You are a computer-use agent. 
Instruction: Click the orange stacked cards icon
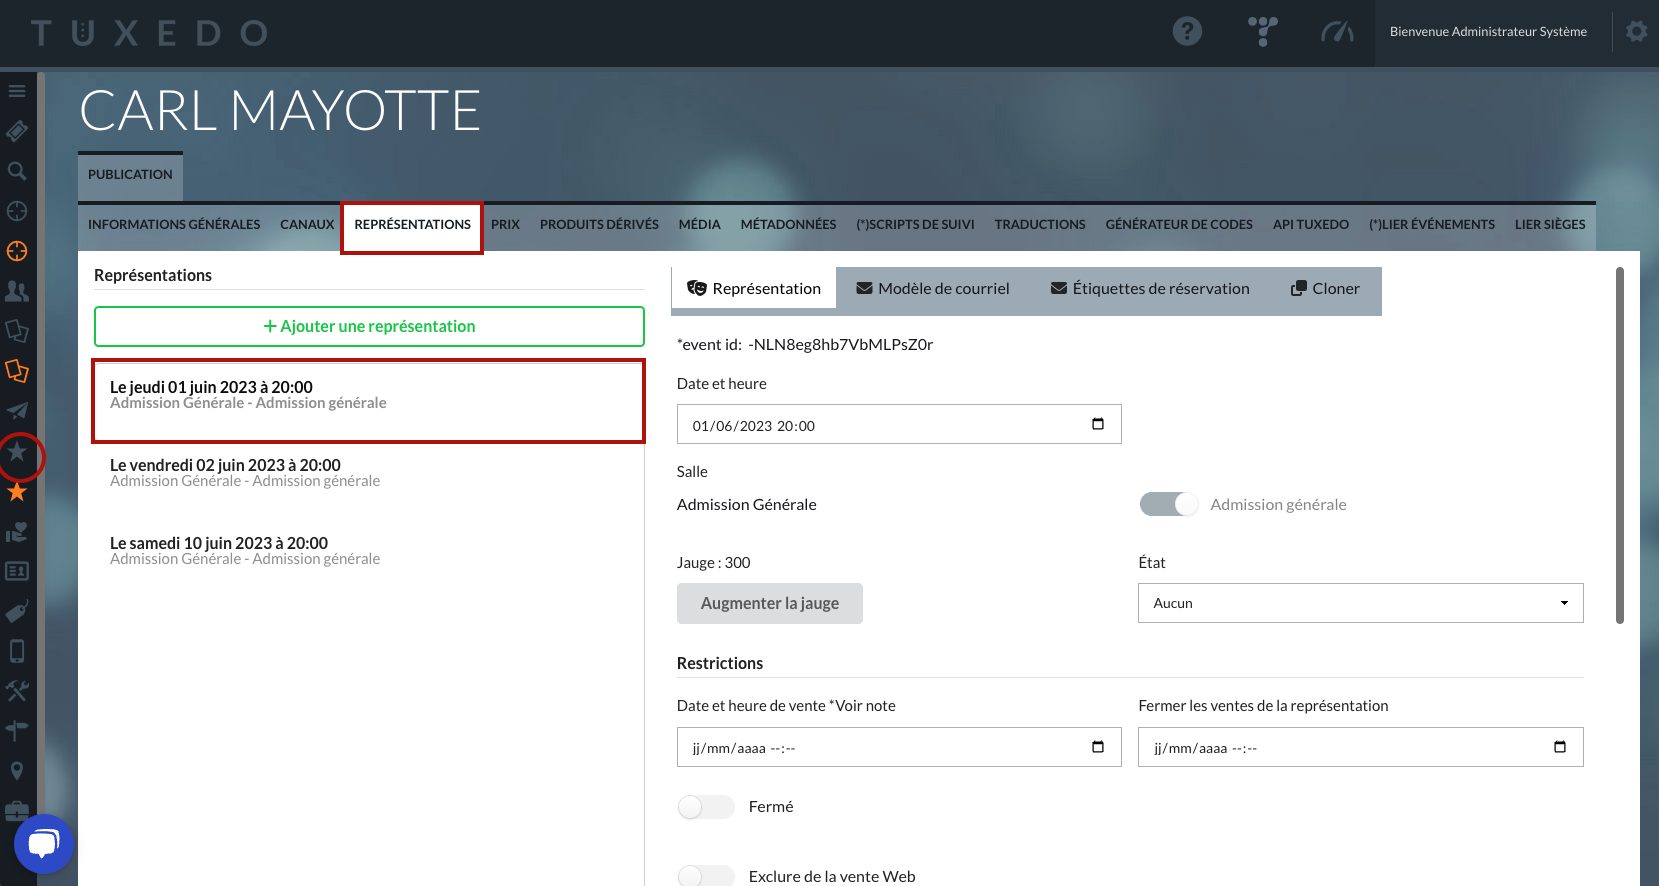pyautogui.click(x=17, y=371)
